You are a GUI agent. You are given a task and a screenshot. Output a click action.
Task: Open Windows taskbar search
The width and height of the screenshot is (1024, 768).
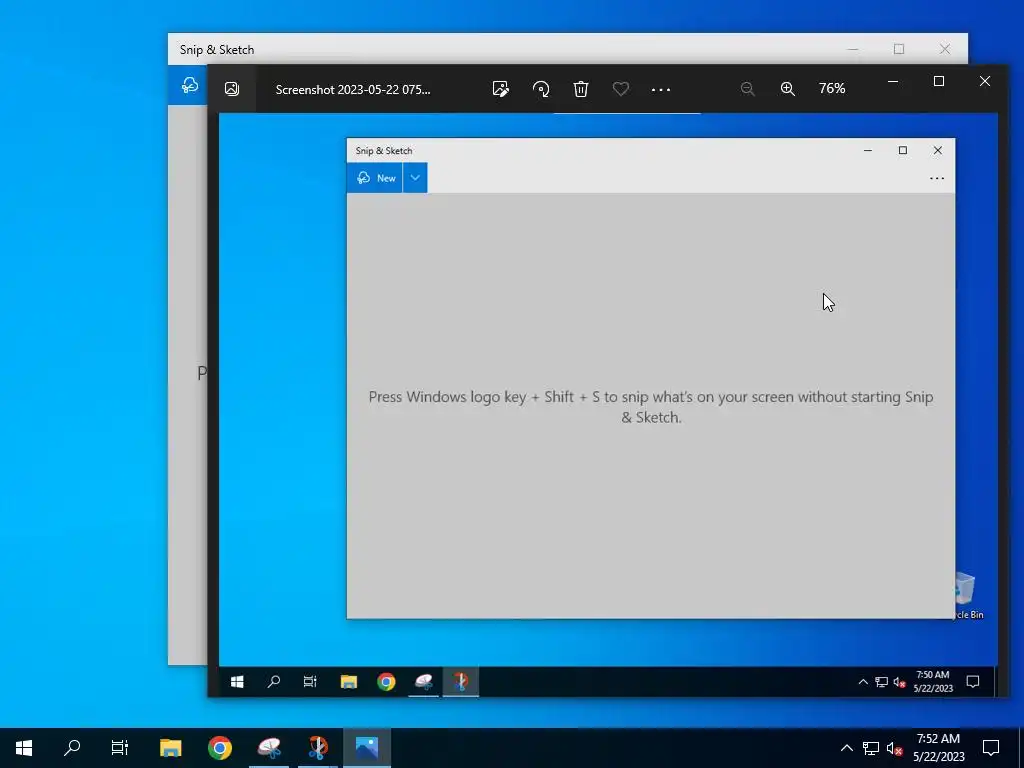[x=72, y=748]
